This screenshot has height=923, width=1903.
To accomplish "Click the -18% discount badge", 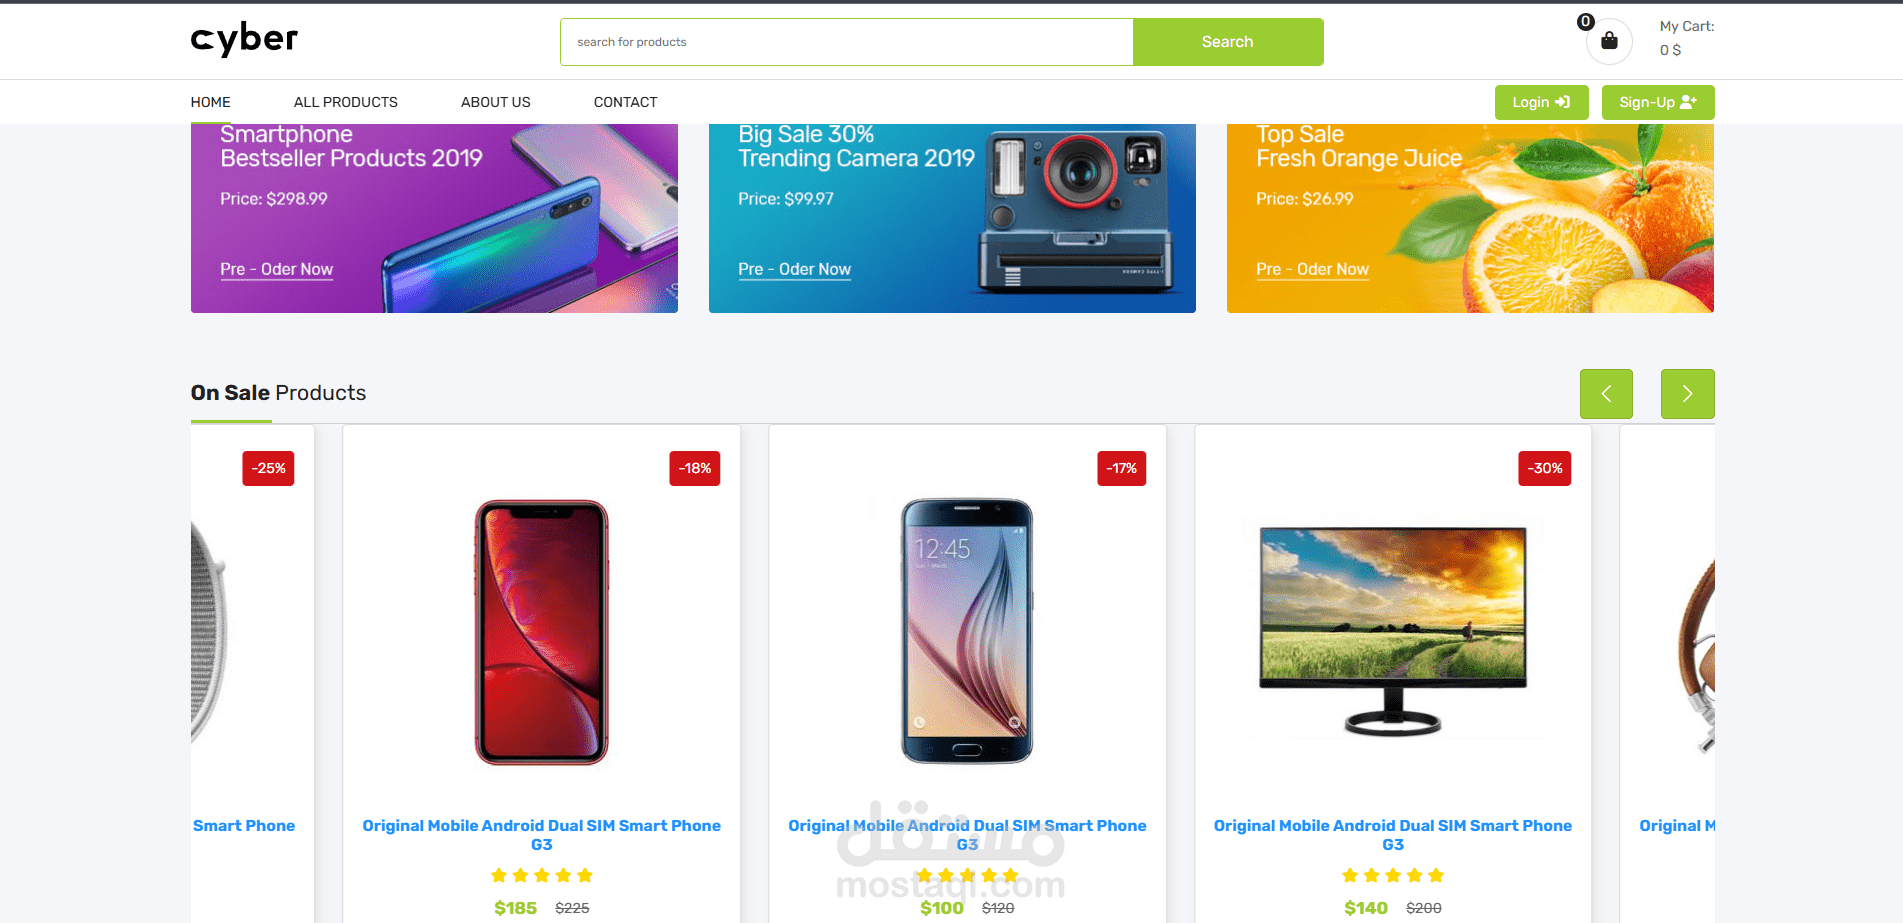I will tap(695, 468).
